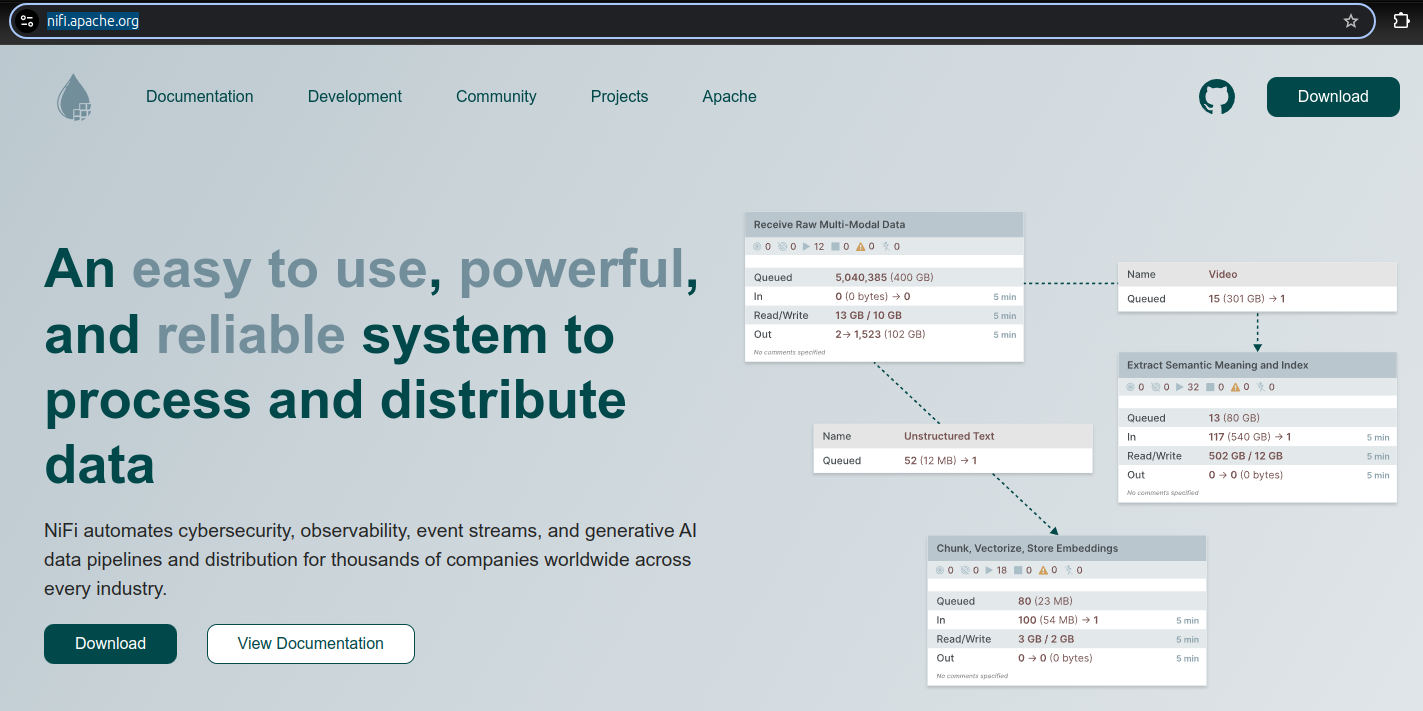Click stopped square icon in Chunk, Vectorize card
The image size is (1423, 711).
coord(1017,571)
